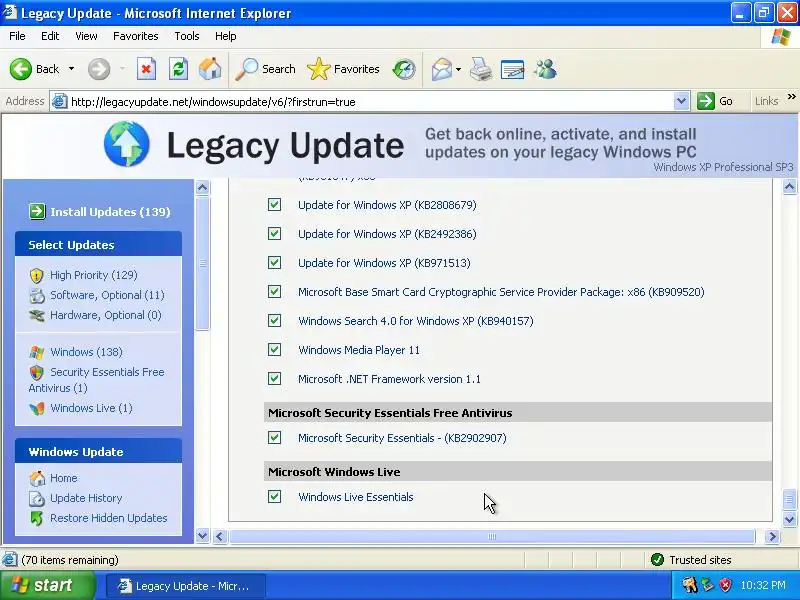Open Windows (138) category link

click(x=86, y=352)
